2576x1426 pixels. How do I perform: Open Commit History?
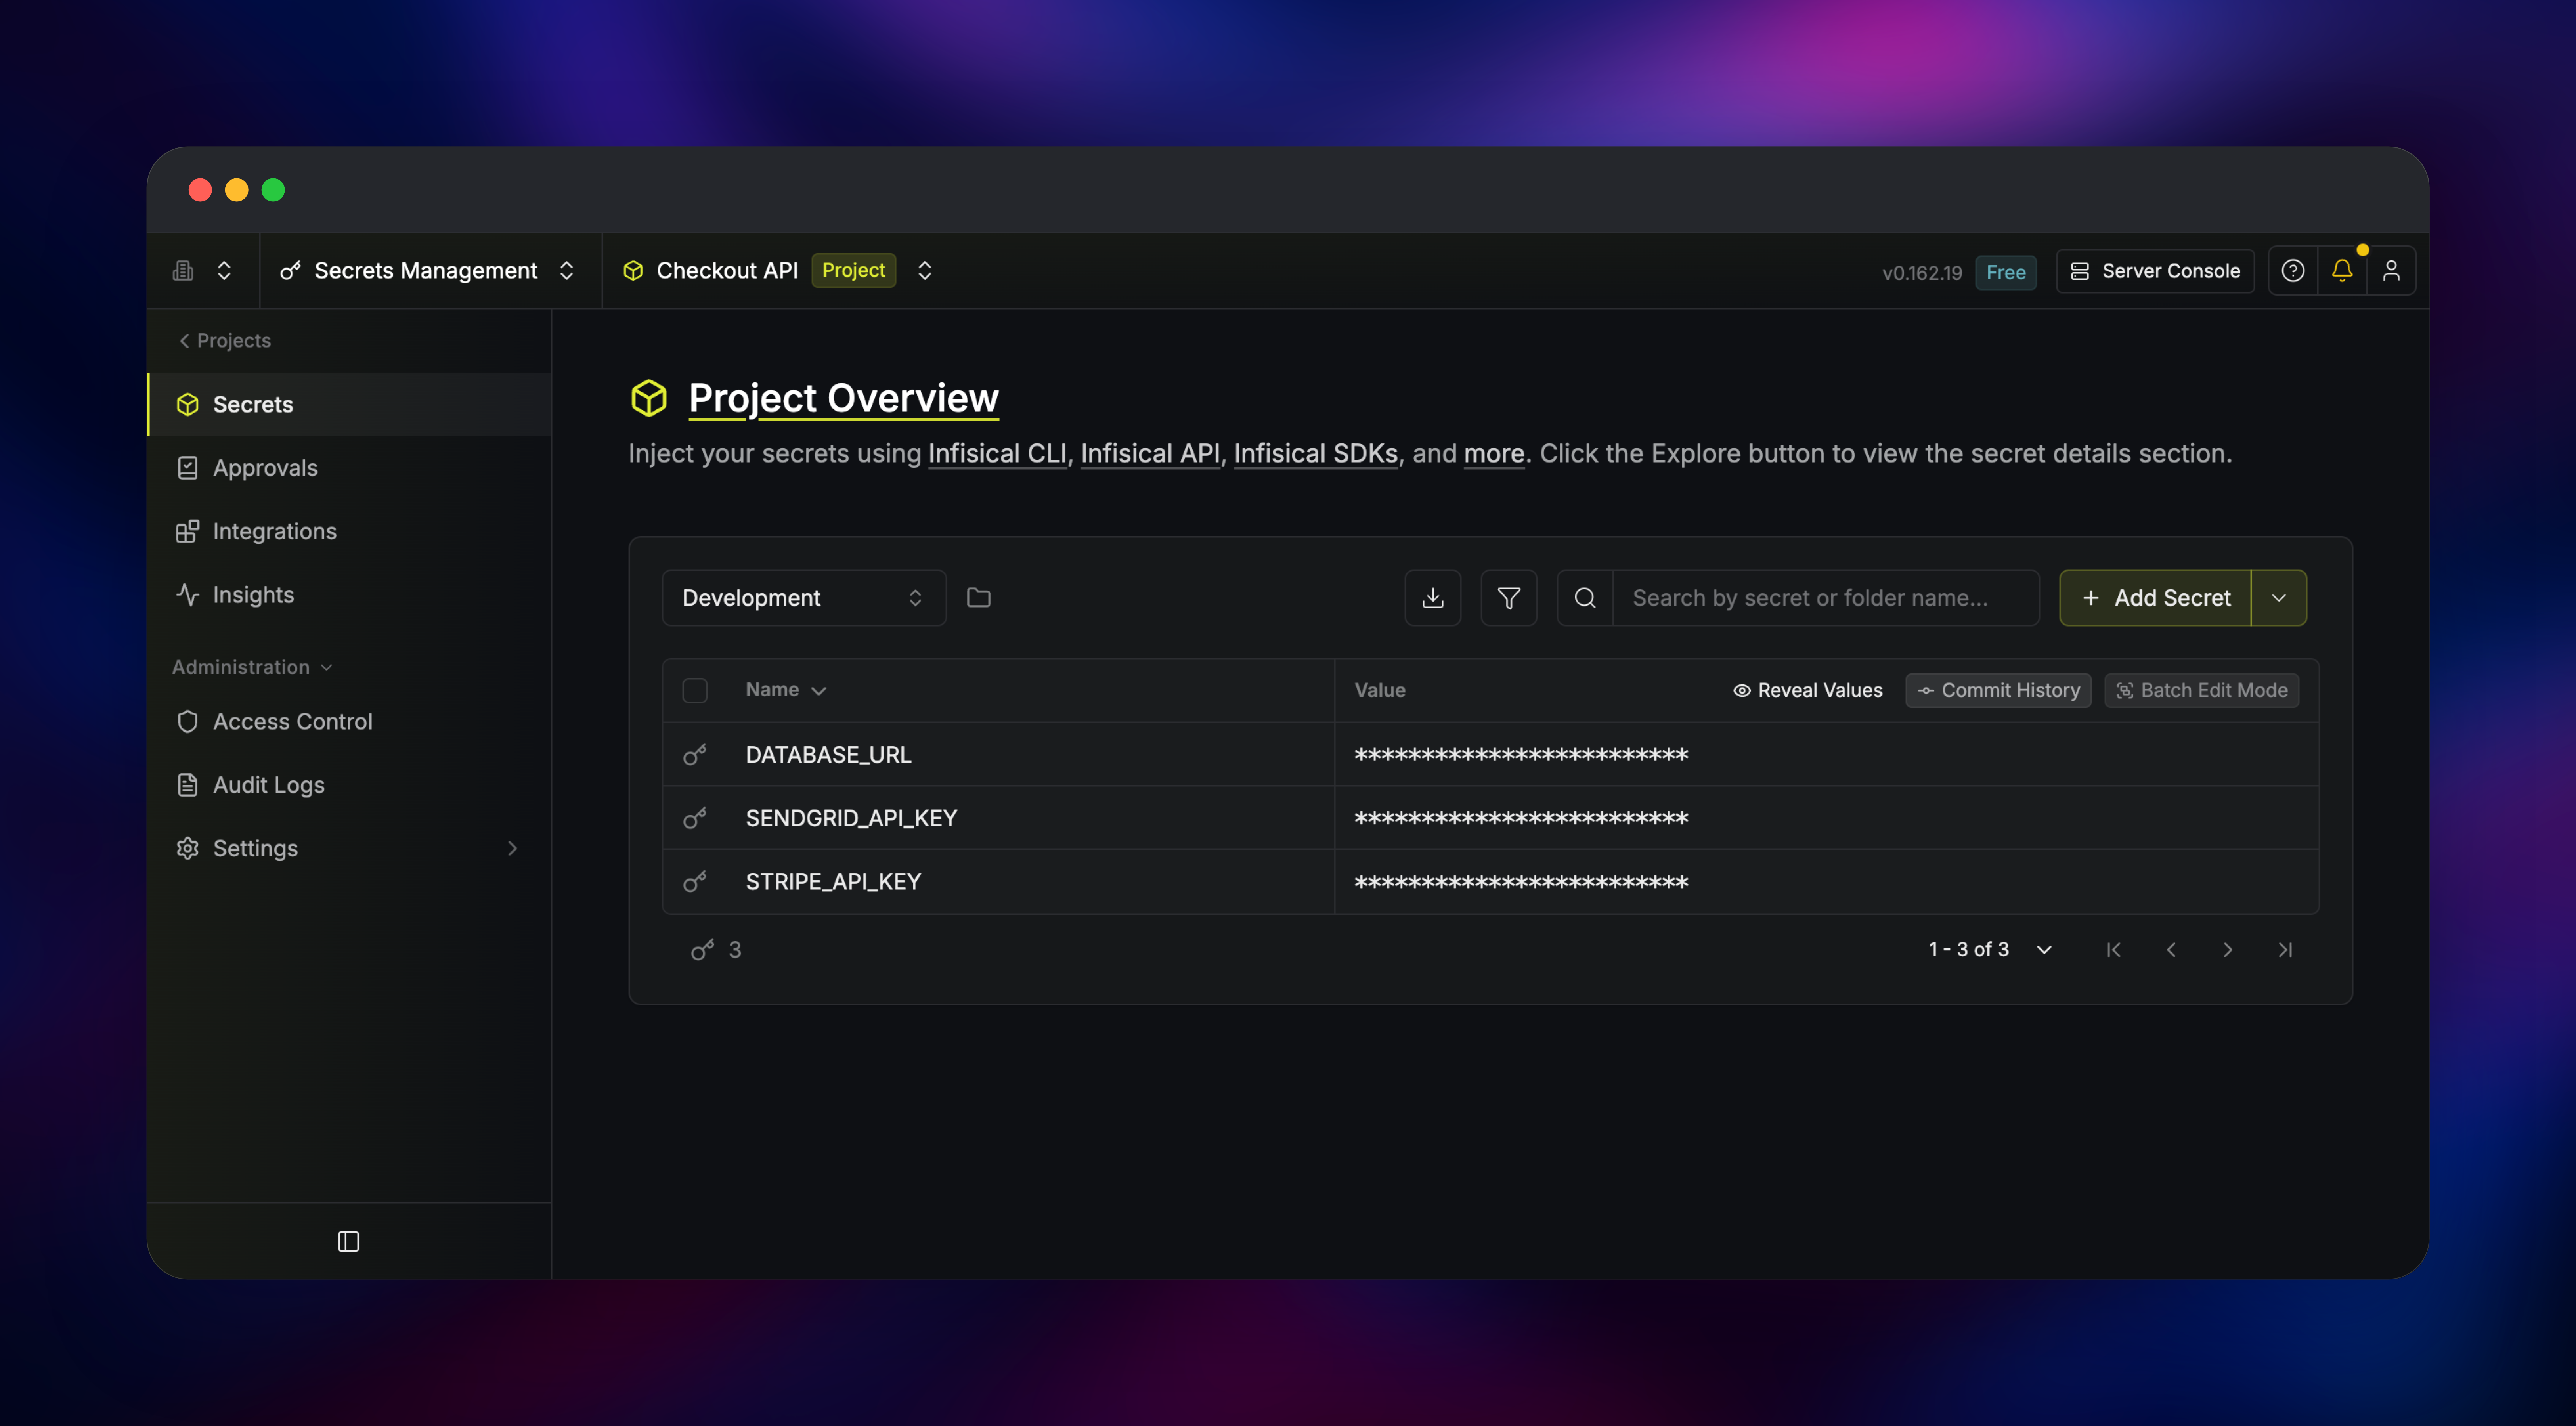(x=1998, y=690)
